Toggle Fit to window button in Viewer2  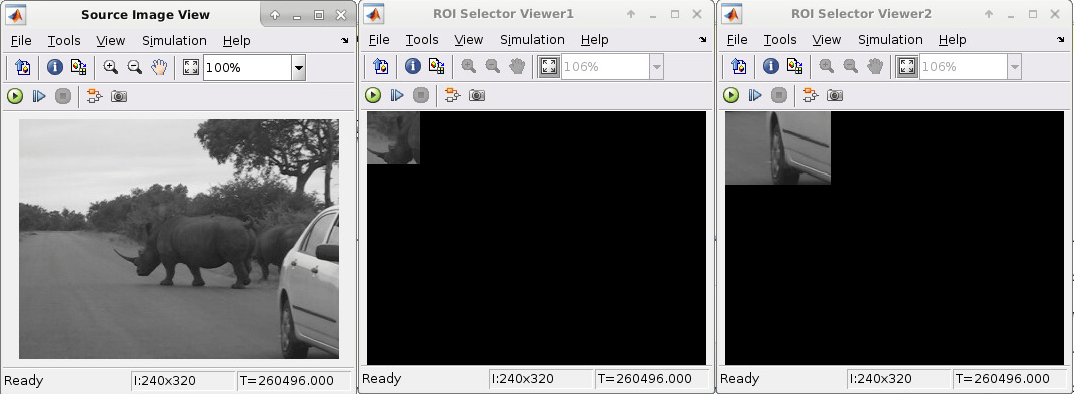pyautogui.click(x=907, y=66)
